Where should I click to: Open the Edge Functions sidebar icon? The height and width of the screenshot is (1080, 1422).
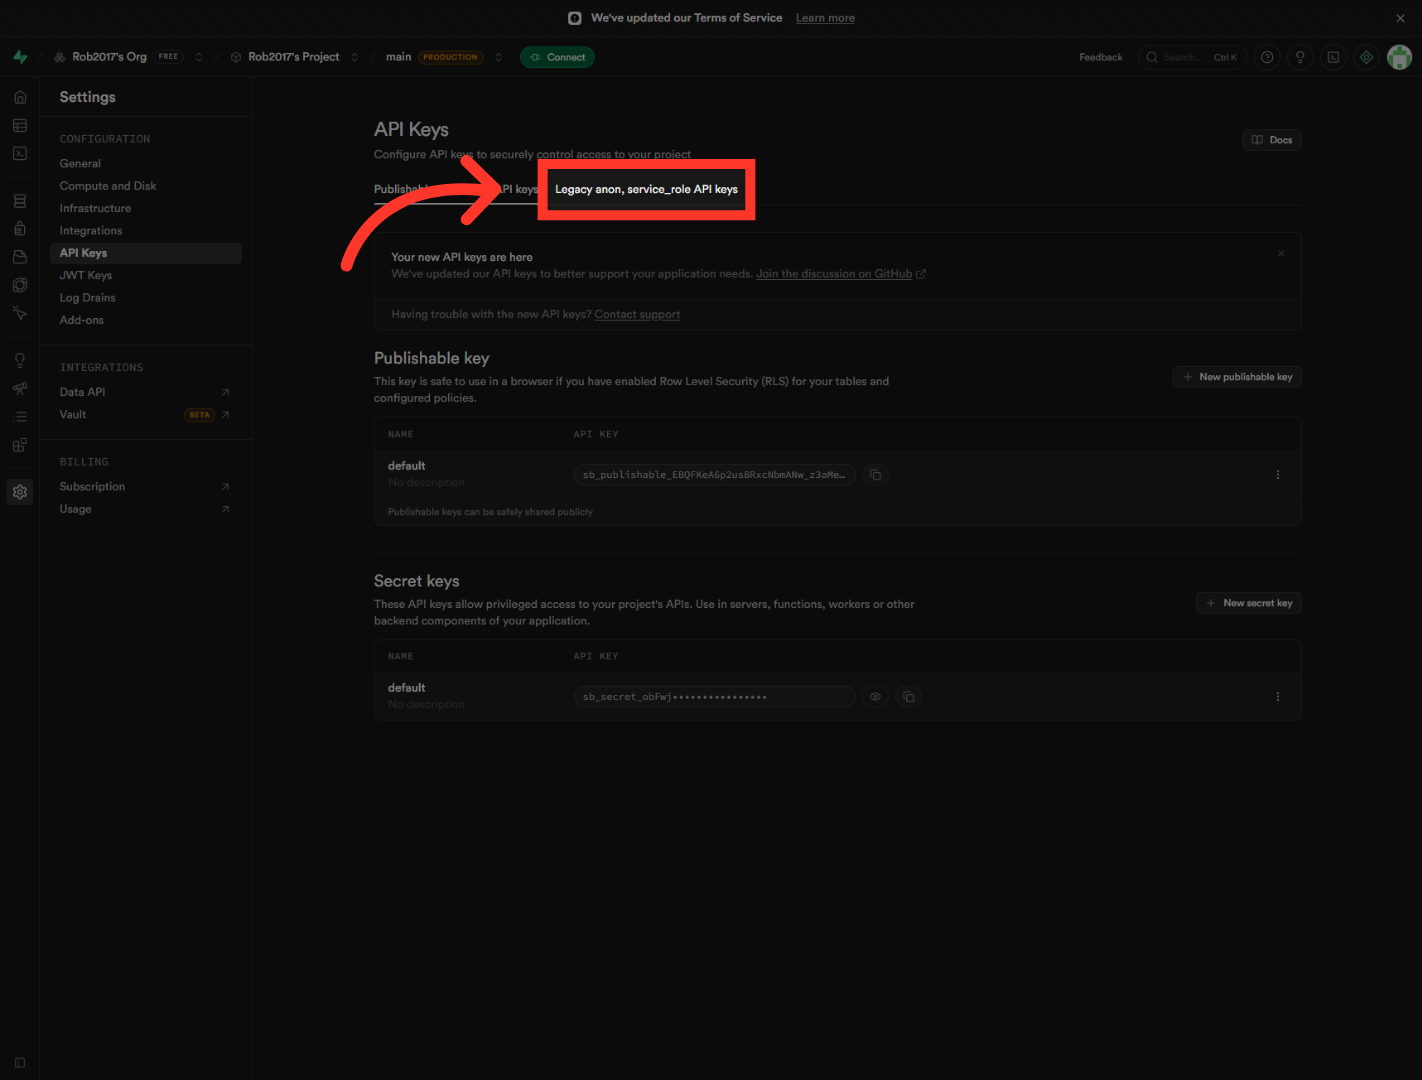20,285
